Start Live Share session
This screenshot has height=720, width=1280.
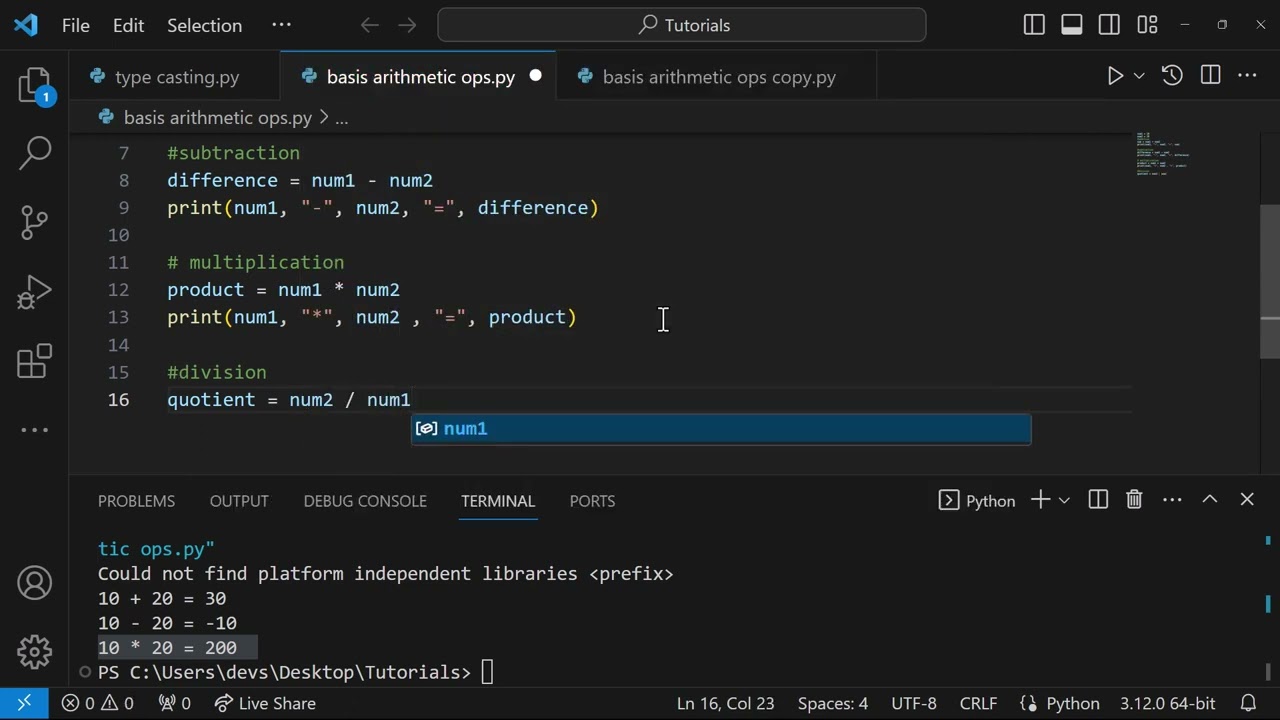click(265, 703)
